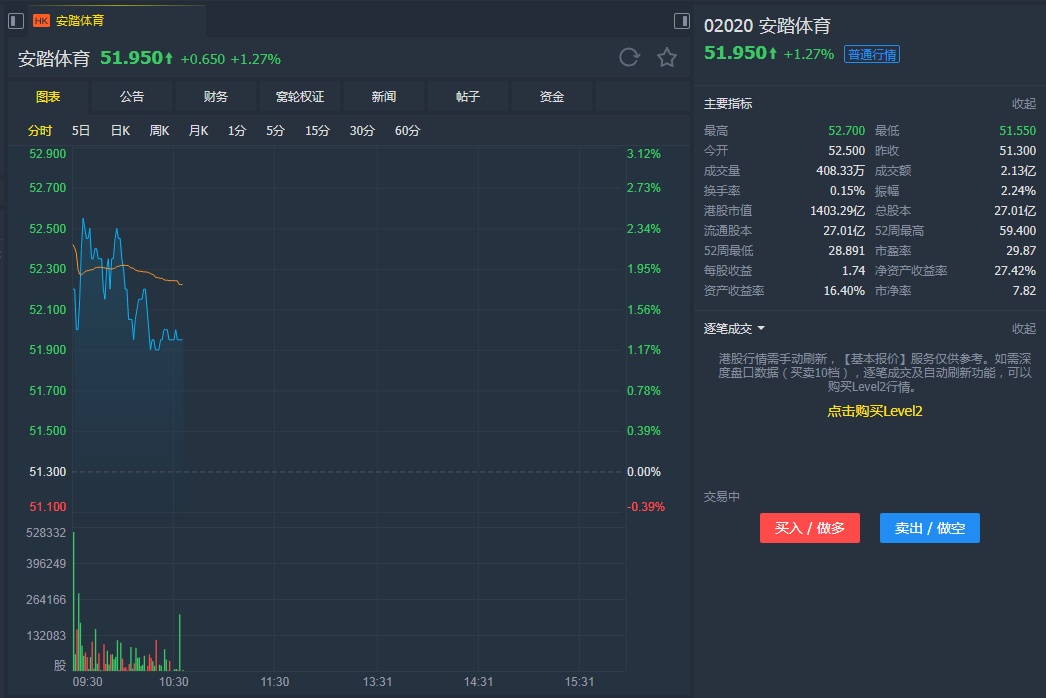Image resolution: width=1046 pixels, height=698 pixels.
Task: Click the 最低 value 51.550
Action: (1017, 131)
